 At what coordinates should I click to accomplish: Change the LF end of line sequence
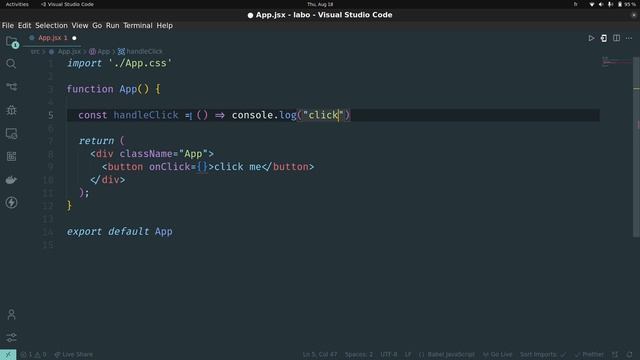[408, 355]
